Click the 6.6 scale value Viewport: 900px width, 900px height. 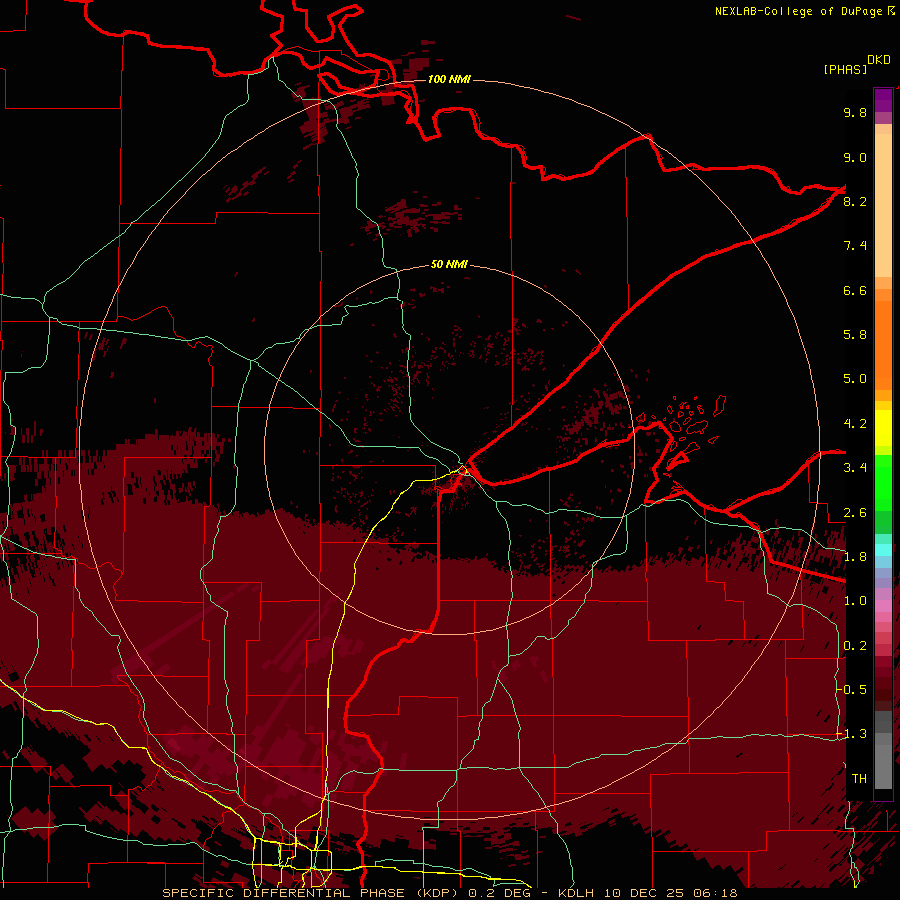pos(855,290)
